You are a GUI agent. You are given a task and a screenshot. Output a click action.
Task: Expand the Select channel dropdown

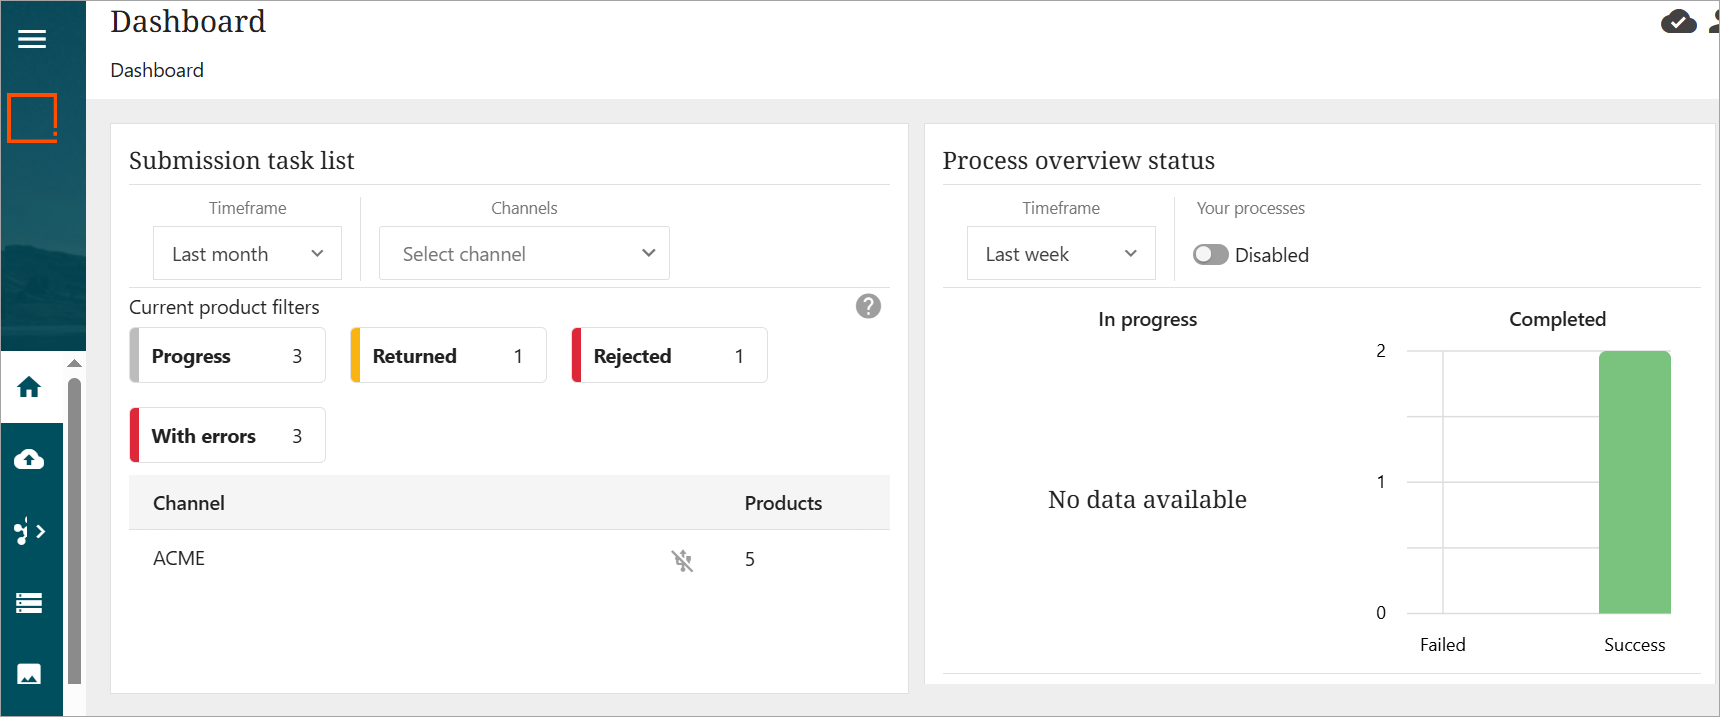[524, 254]
